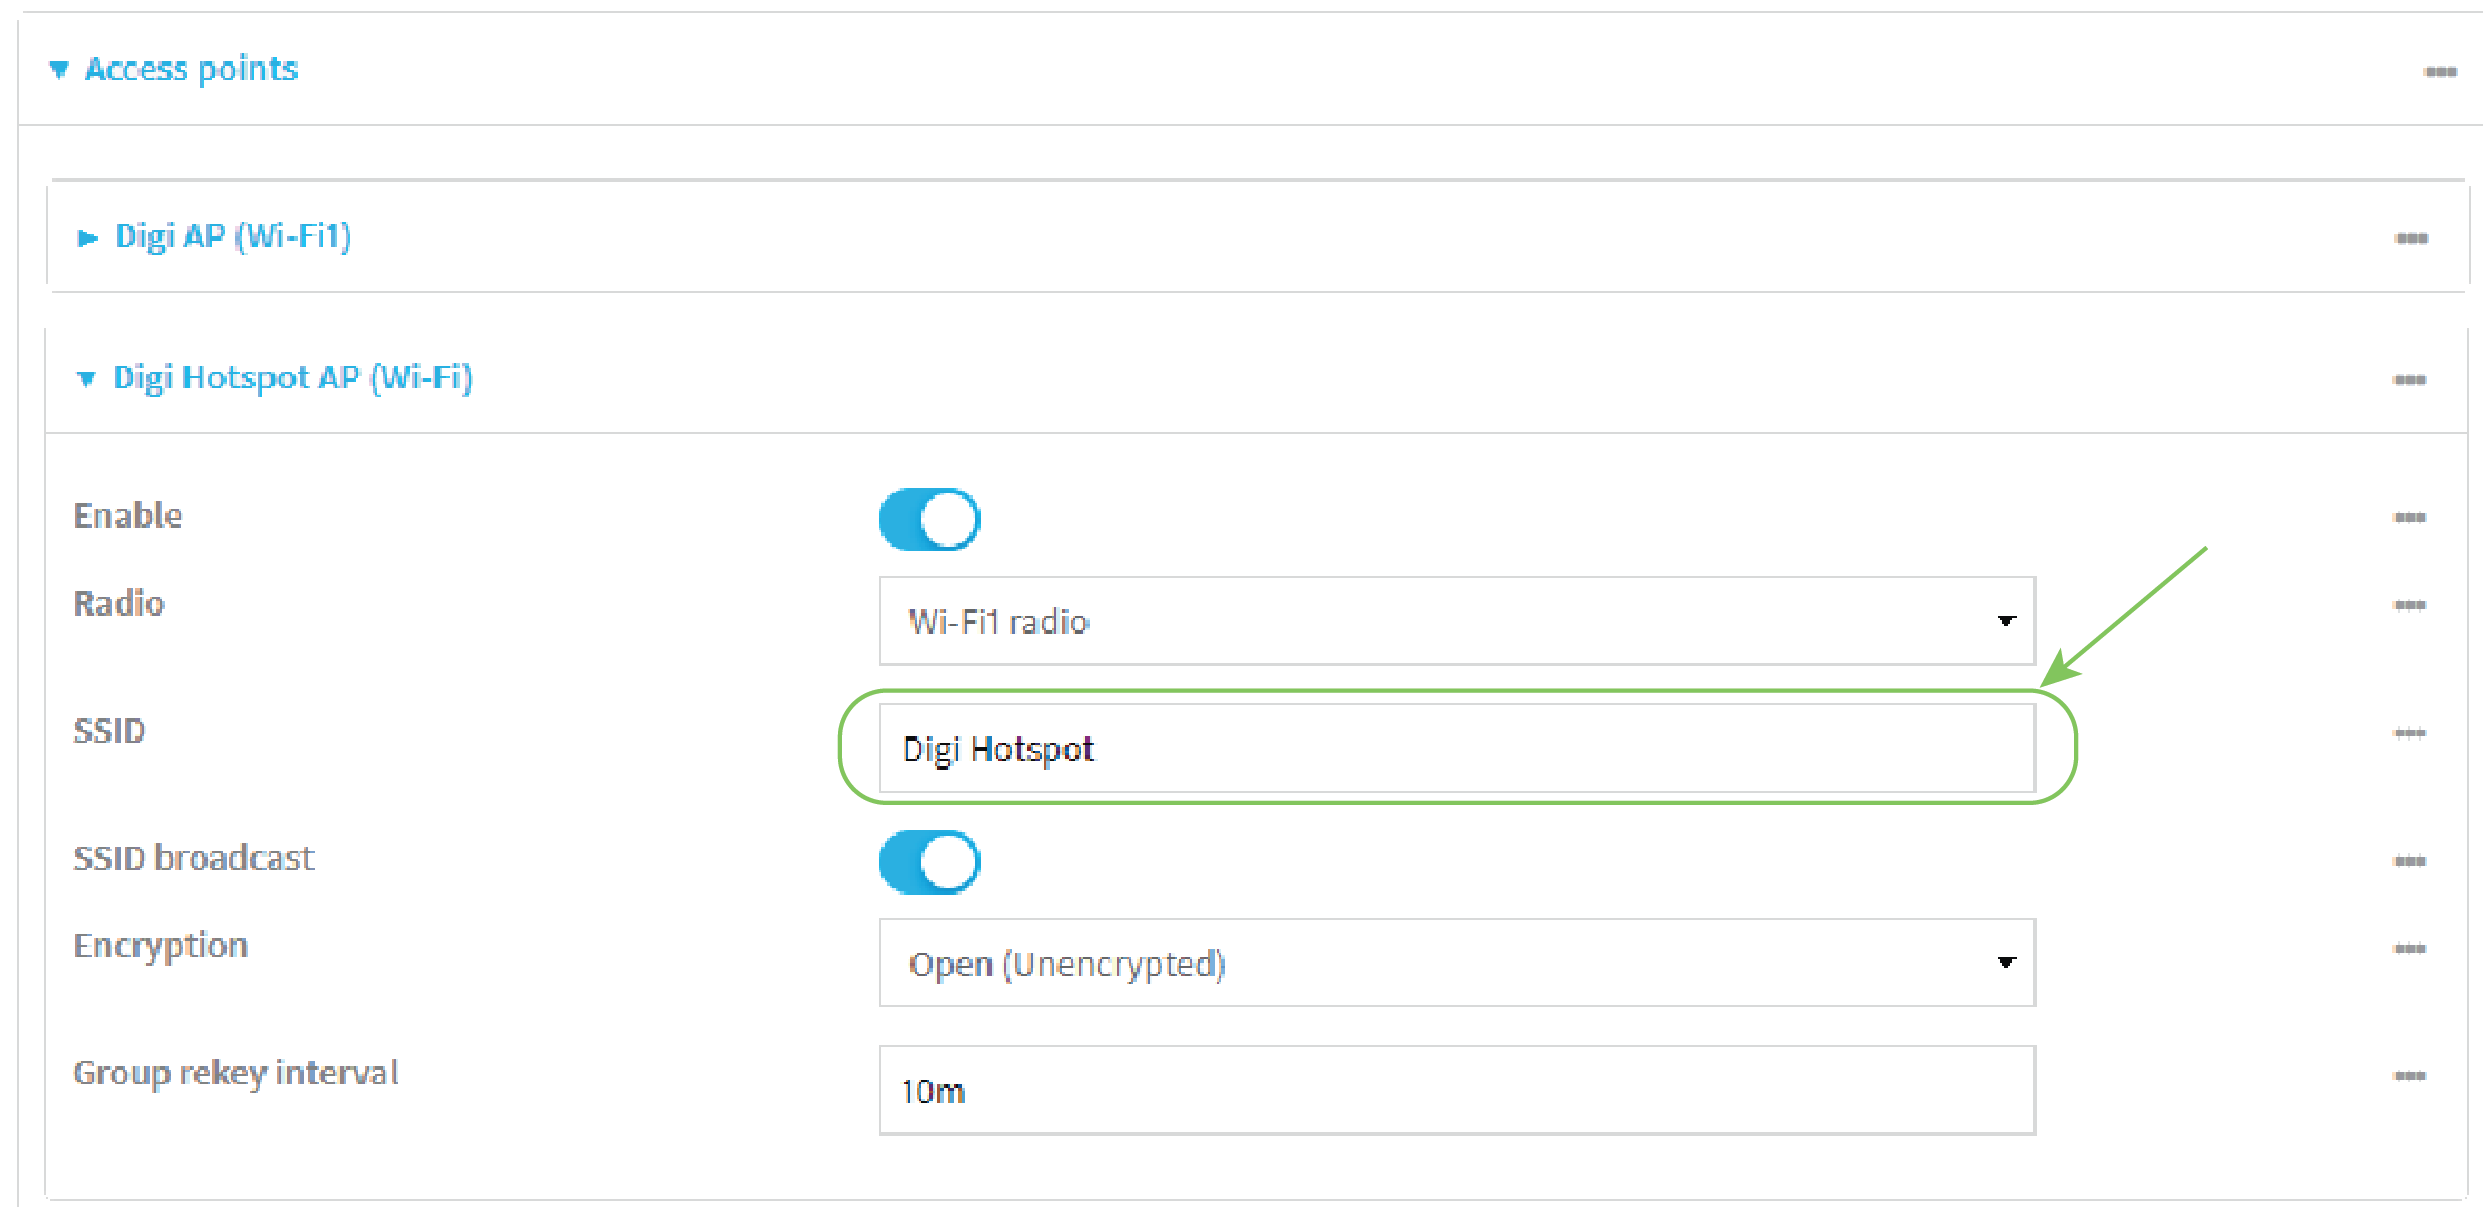Screen dimensions: 2486x1226
Task: Open the Radio row ellipsis menu
Action: [2410, 606]
